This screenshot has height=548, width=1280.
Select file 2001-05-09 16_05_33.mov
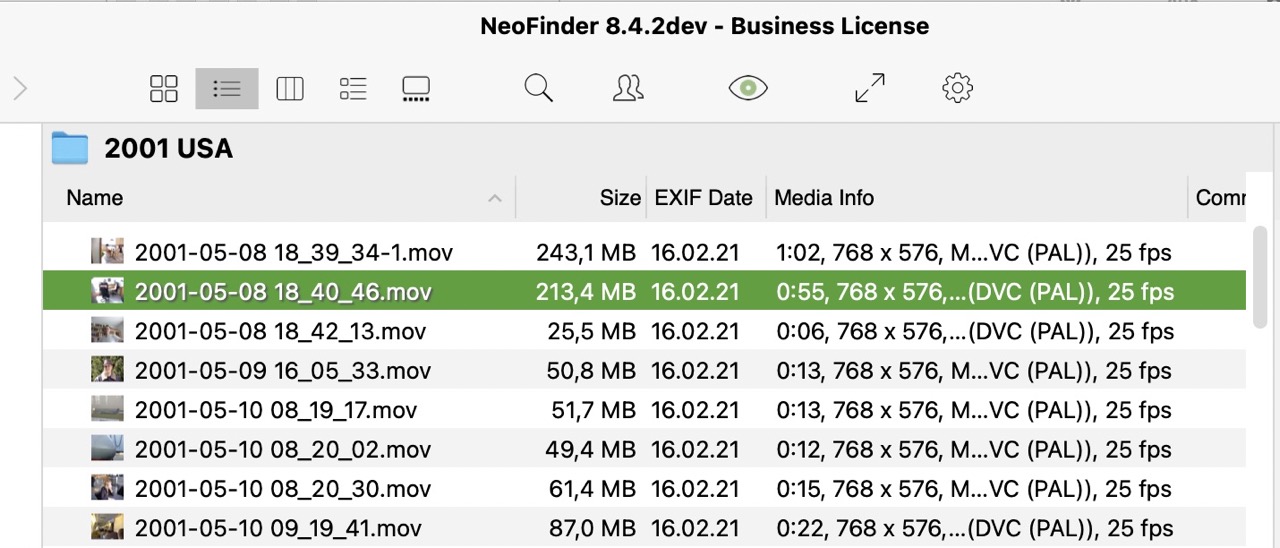282,371
